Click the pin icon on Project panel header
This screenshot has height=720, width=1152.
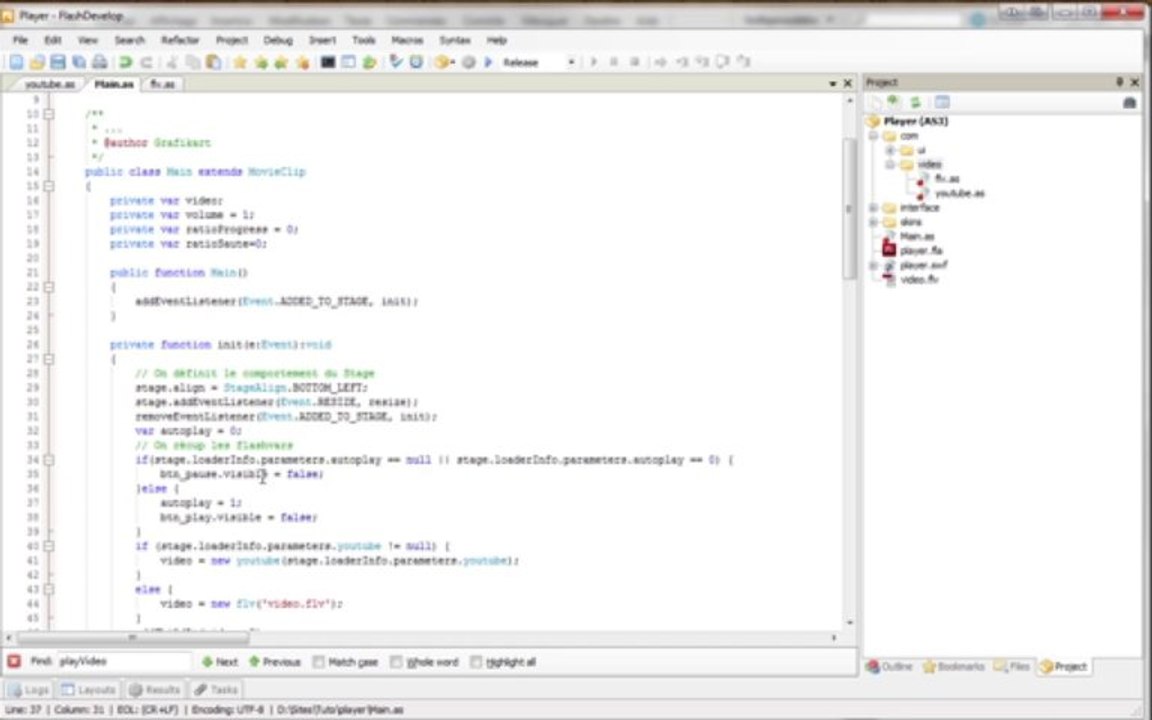pyautogui.click(x=1119, y=82)
